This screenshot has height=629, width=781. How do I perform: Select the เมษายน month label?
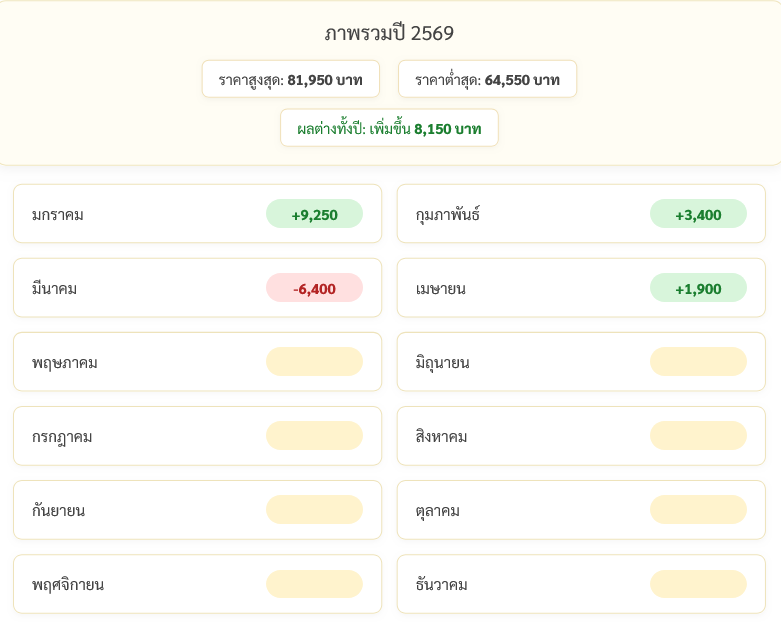[x=440, y=288]
